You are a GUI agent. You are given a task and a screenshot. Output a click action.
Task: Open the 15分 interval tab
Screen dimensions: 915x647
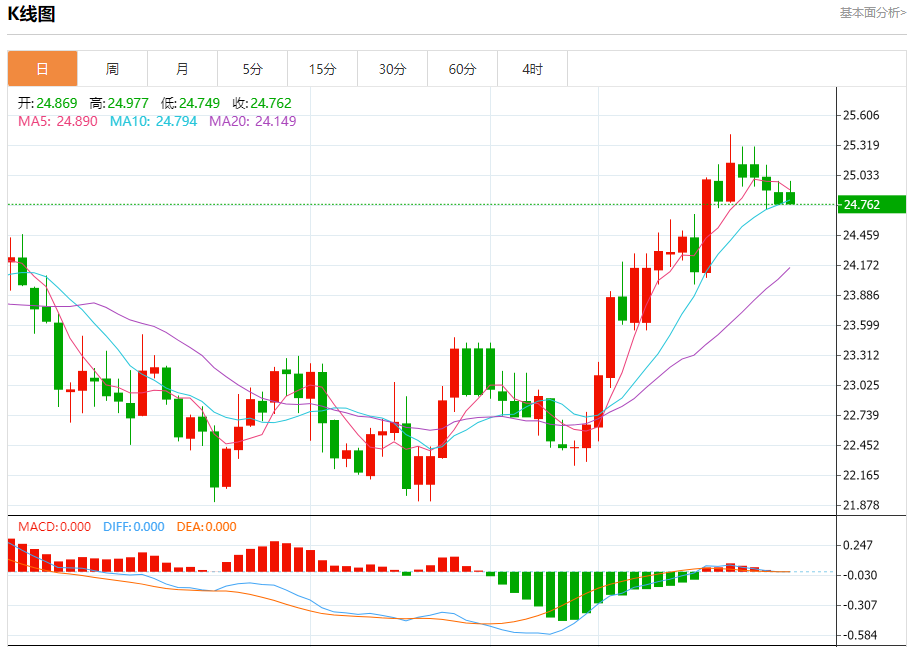[323, 69]
